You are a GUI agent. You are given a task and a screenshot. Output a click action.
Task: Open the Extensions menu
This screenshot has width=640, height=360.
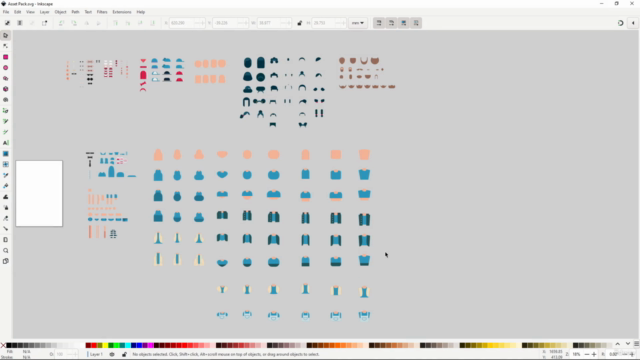point(122,12)
